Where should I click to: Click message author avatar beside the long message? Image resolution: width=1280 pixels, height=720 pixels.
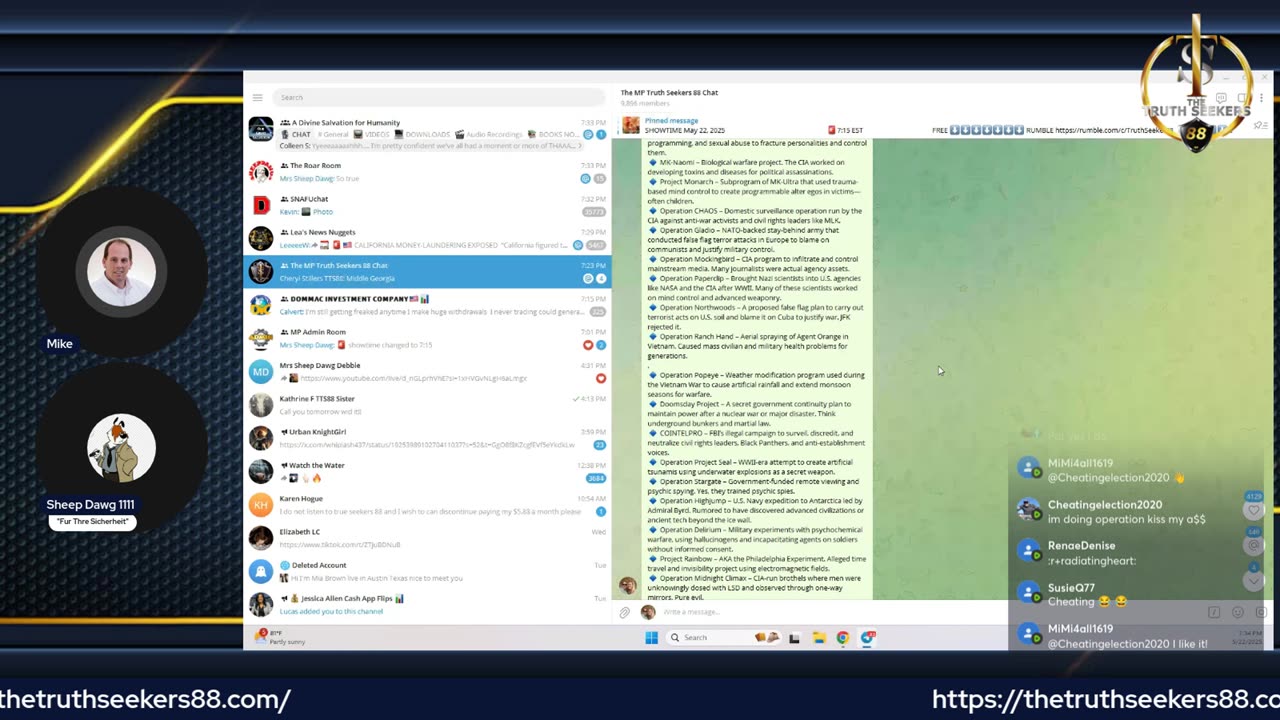(x=627, y=586)
